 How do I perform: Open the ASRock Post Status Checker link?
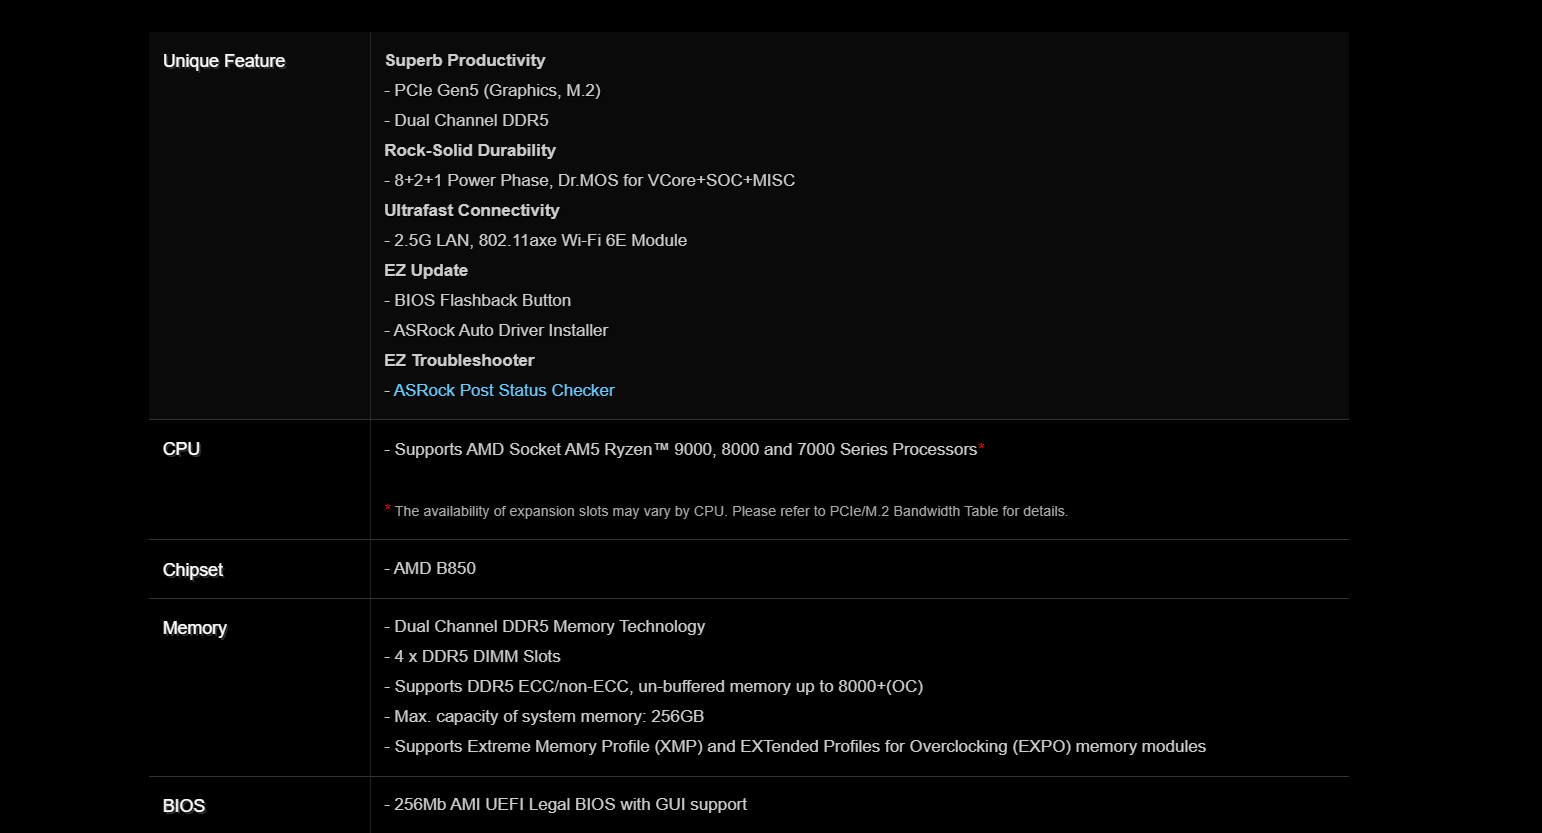pyautogui.click(x=503, y=390)
